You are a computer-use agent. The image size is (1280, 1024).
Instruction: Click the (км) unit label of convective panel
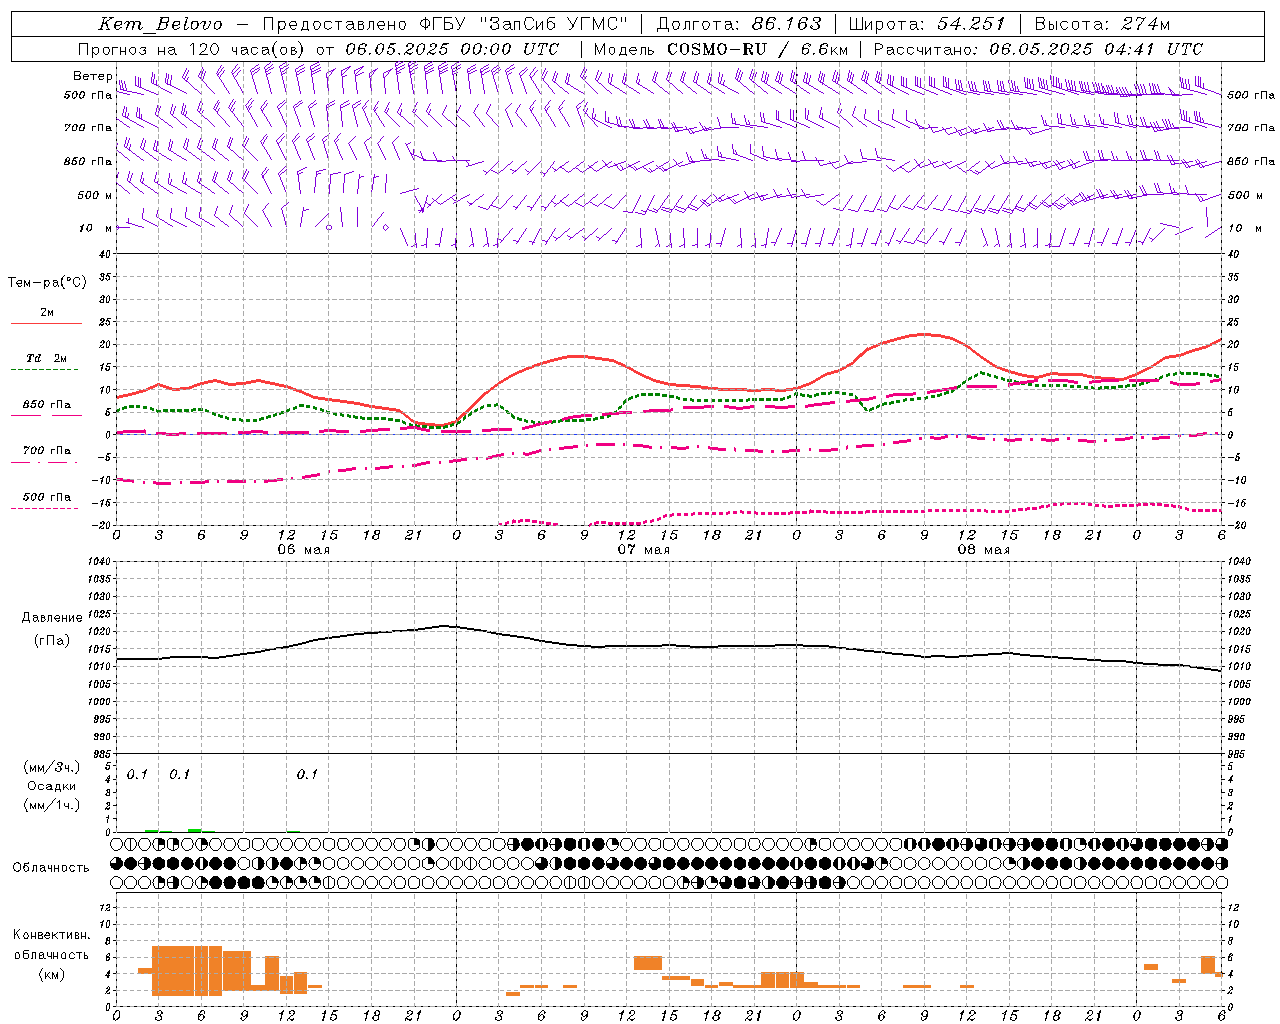[51, 974]
